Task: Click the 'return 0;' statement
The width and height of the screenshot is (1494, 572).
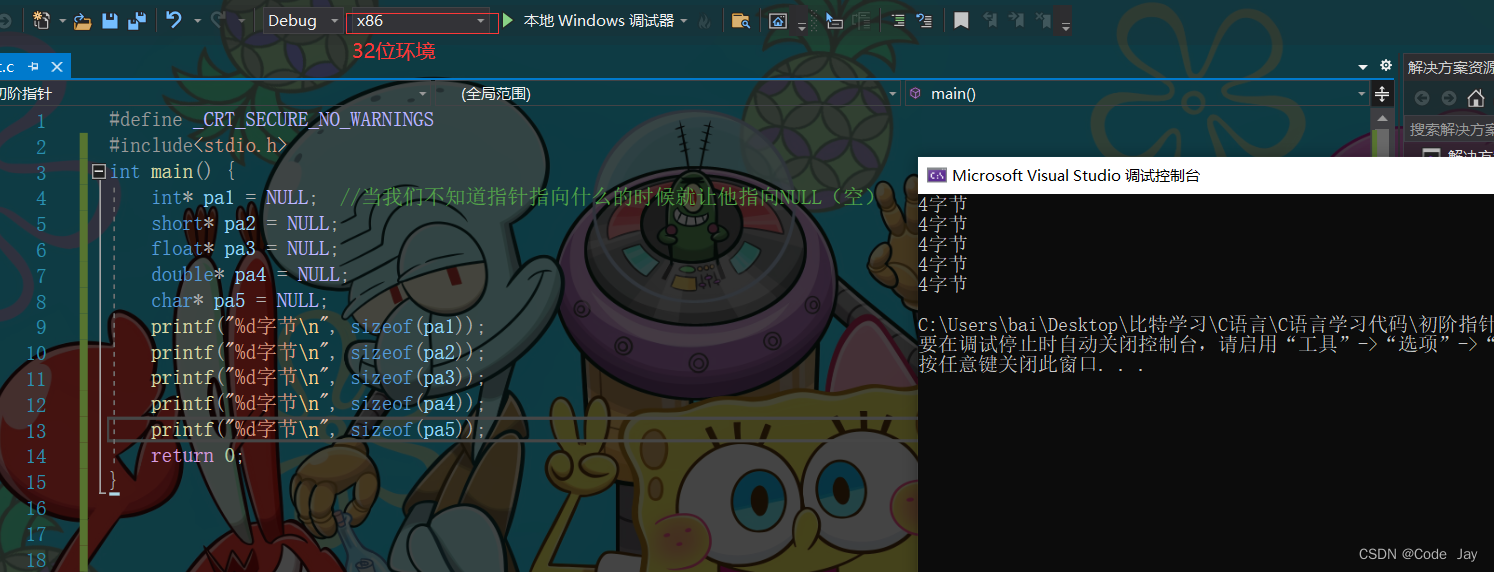Action: point(197,456)
